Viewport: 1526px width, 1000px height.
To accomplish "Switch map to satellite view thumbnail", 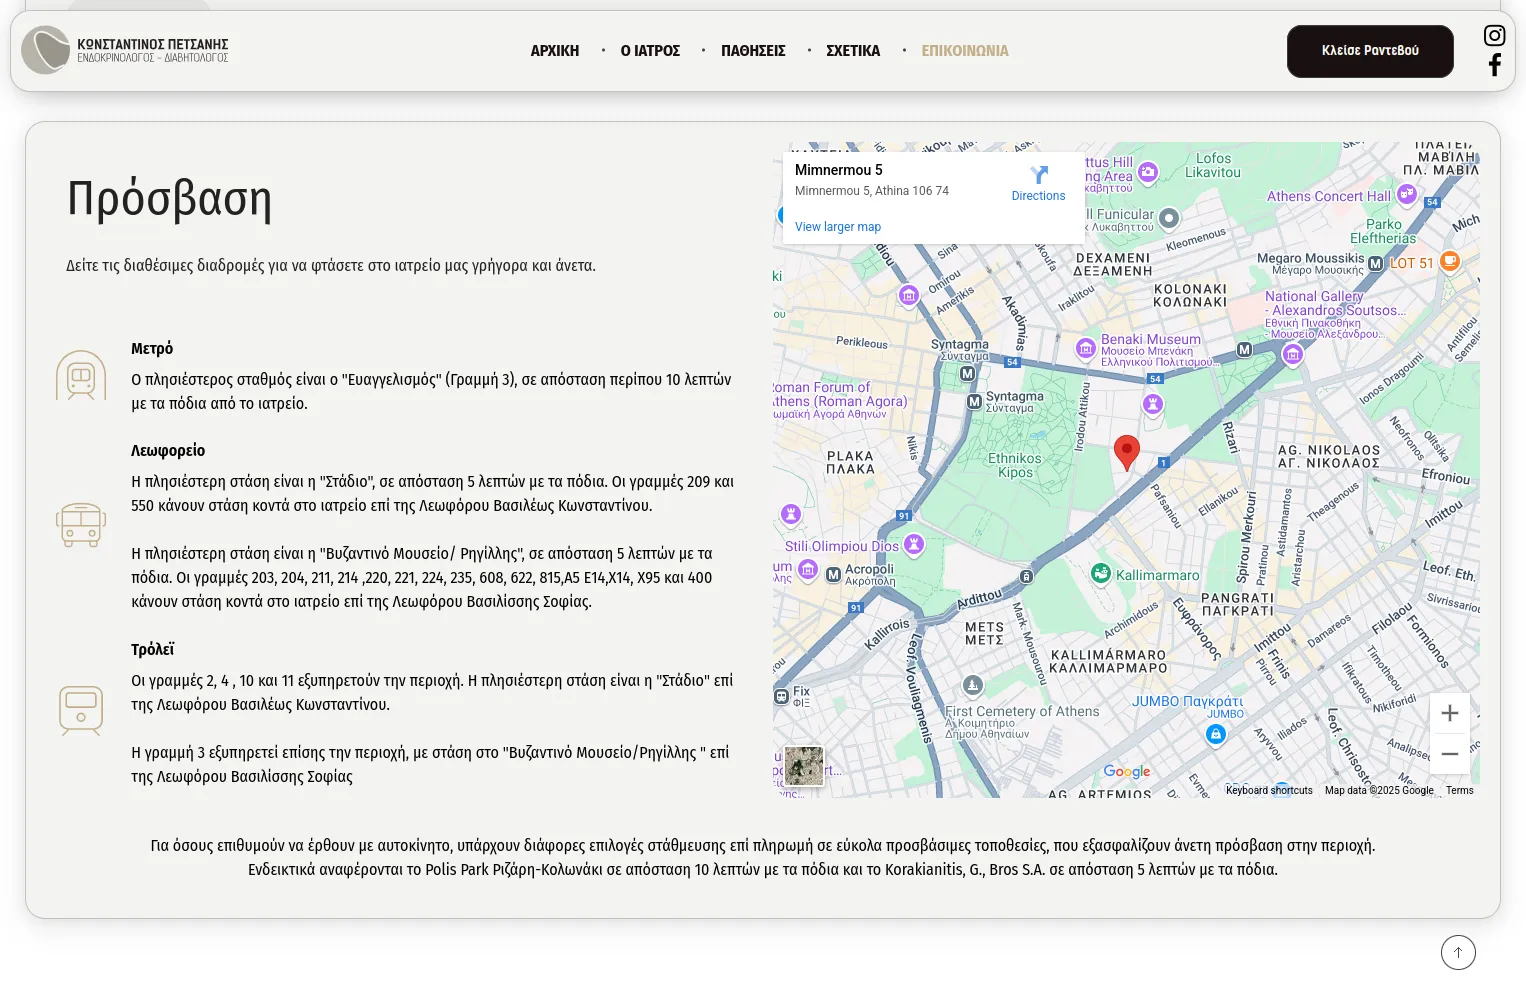I will (803, 766).
